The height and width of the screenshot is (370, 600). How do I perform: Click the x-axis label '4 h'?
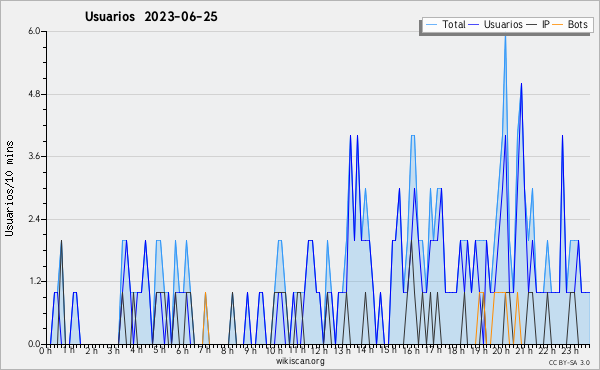(x=136, y=350)
